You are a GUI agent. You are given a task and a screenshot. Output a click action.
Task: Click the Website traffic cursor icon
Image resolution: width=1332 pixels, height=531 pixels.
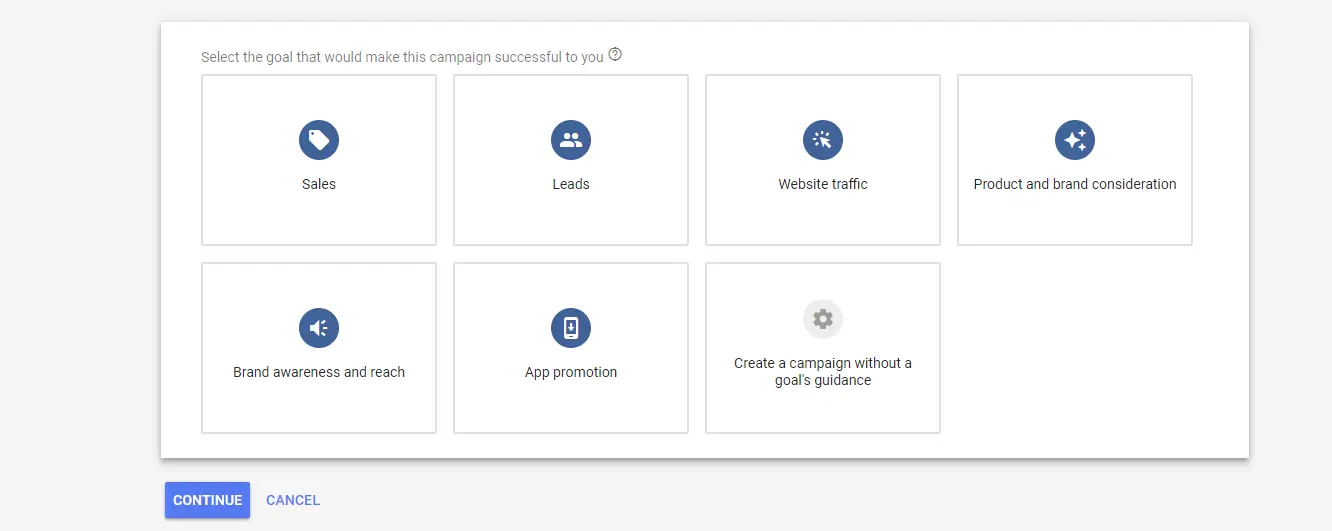(823, 140)
